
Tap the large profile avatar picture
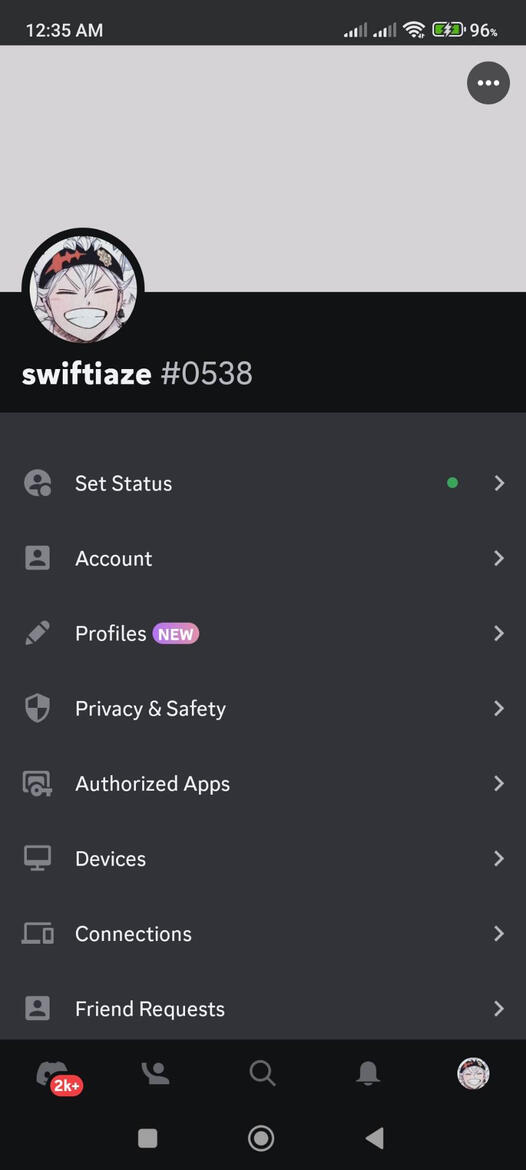[83, 290]
